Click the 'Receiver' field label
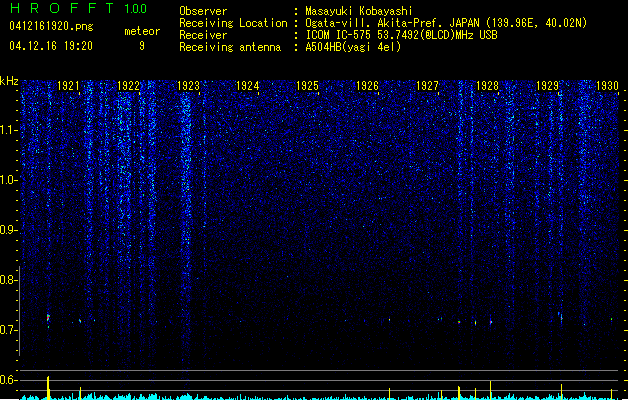Screen dimensions: 629x400 203,35
